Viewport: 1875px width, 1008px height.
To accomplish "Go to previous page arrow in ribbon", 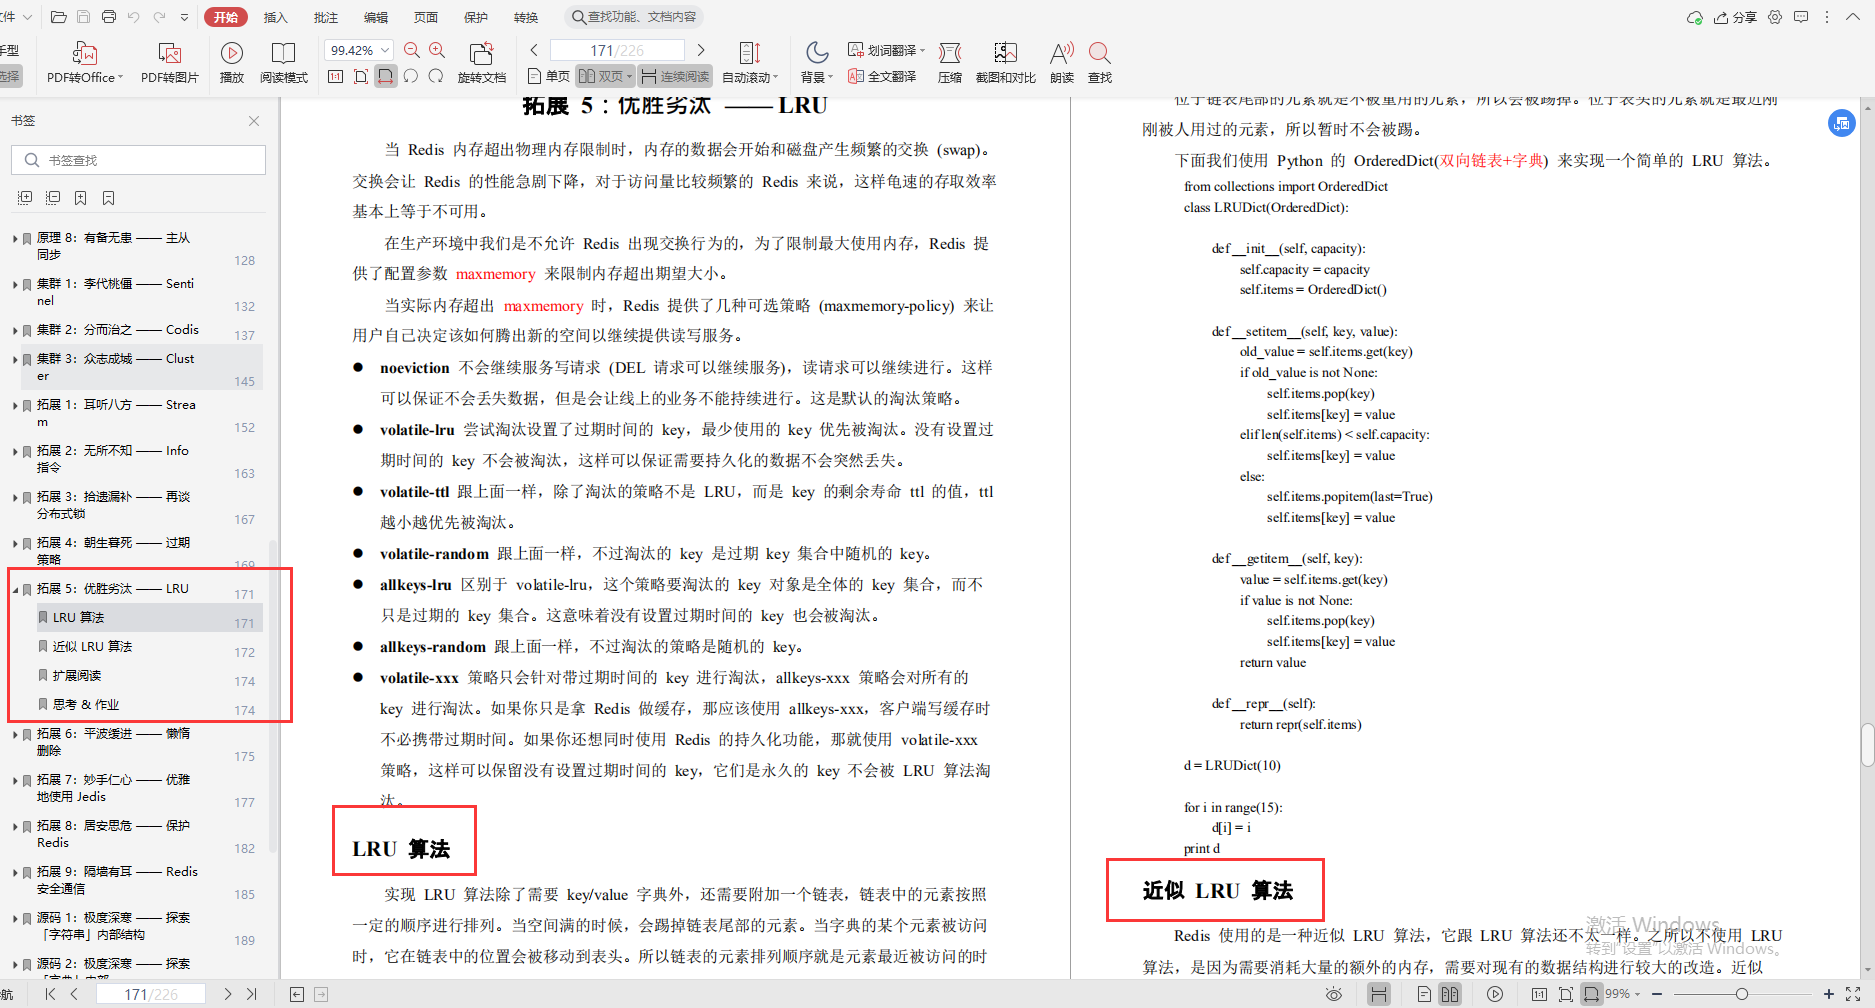I will click(534, 50).
